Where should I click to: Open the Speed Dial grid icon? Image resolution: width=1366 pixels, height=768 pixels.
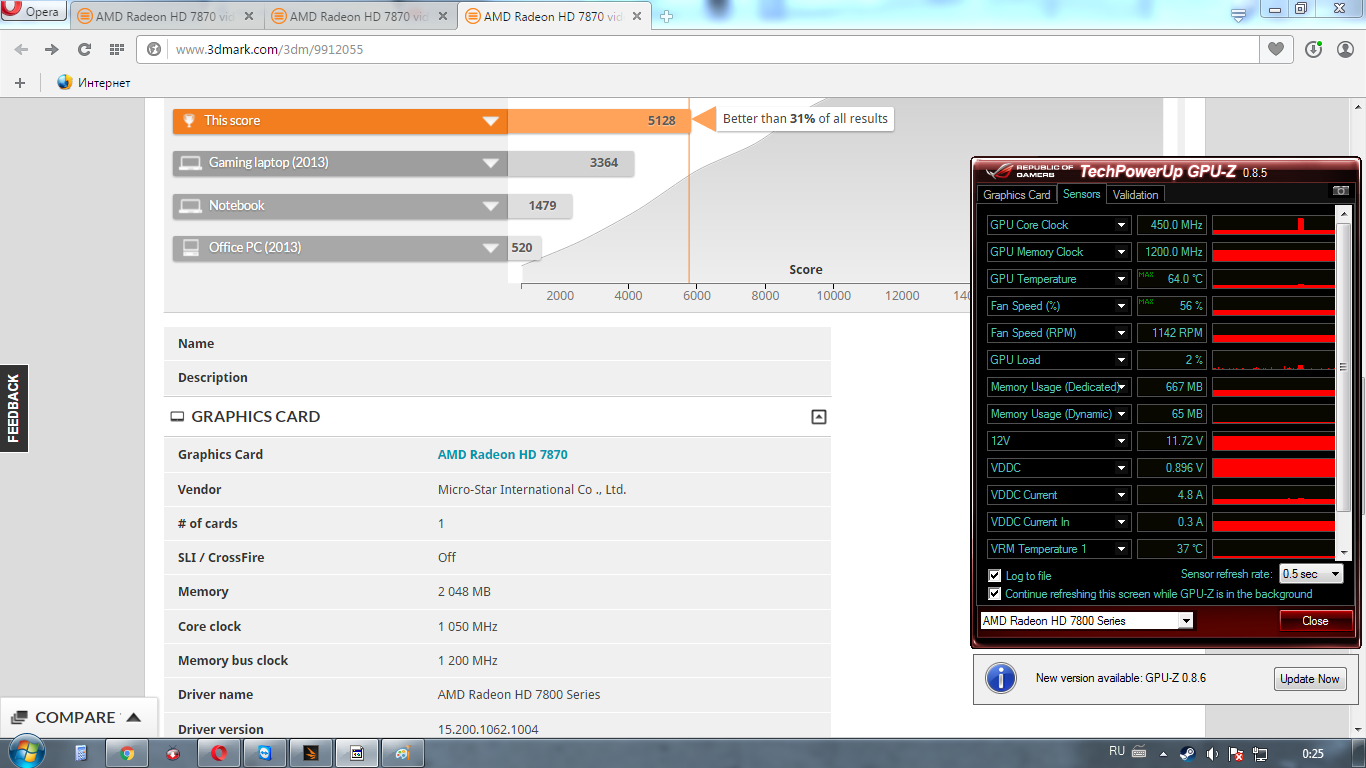(x=117, y=49)
